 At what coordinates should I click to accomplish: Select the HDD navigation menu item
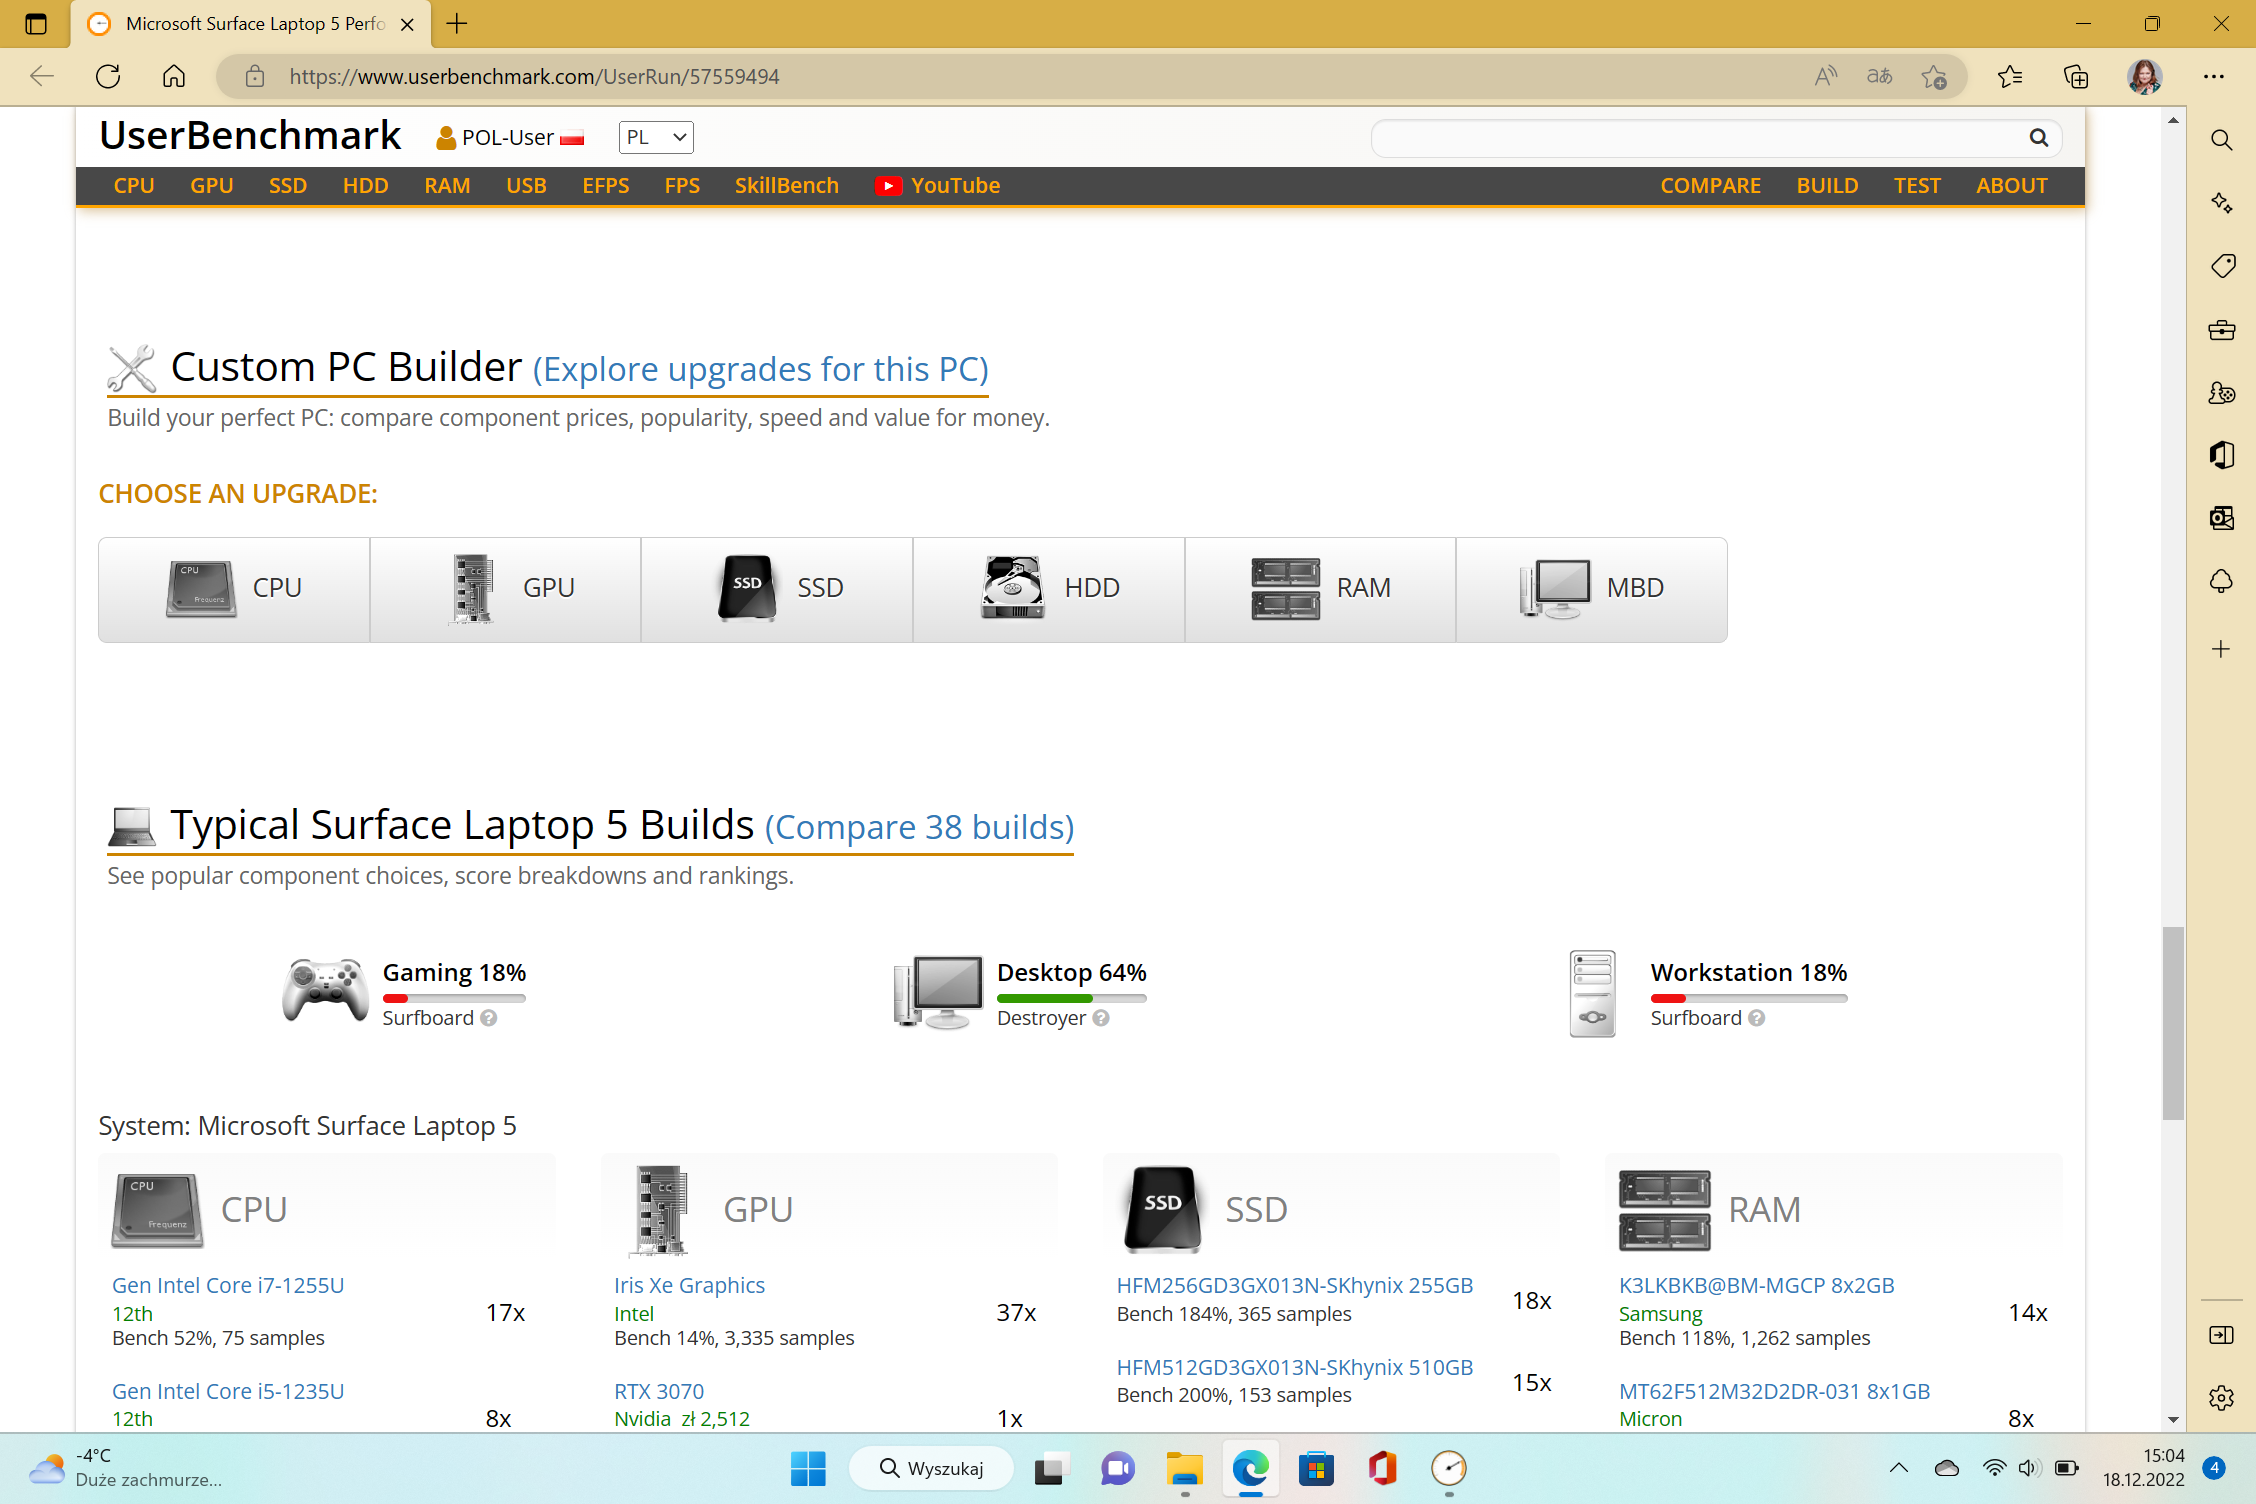[365, 186]
